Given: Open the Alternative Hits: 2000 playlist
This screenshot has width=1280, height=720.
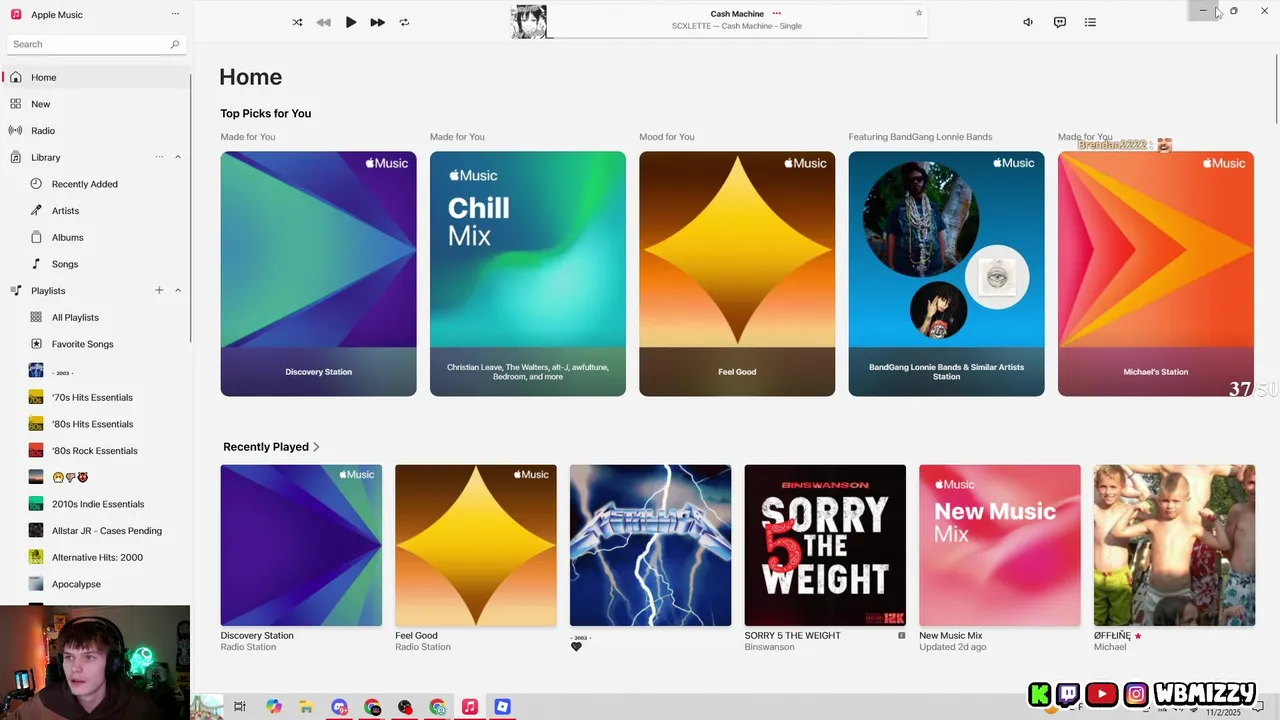Looking at the screenshot, I should [x=95, y=557].
